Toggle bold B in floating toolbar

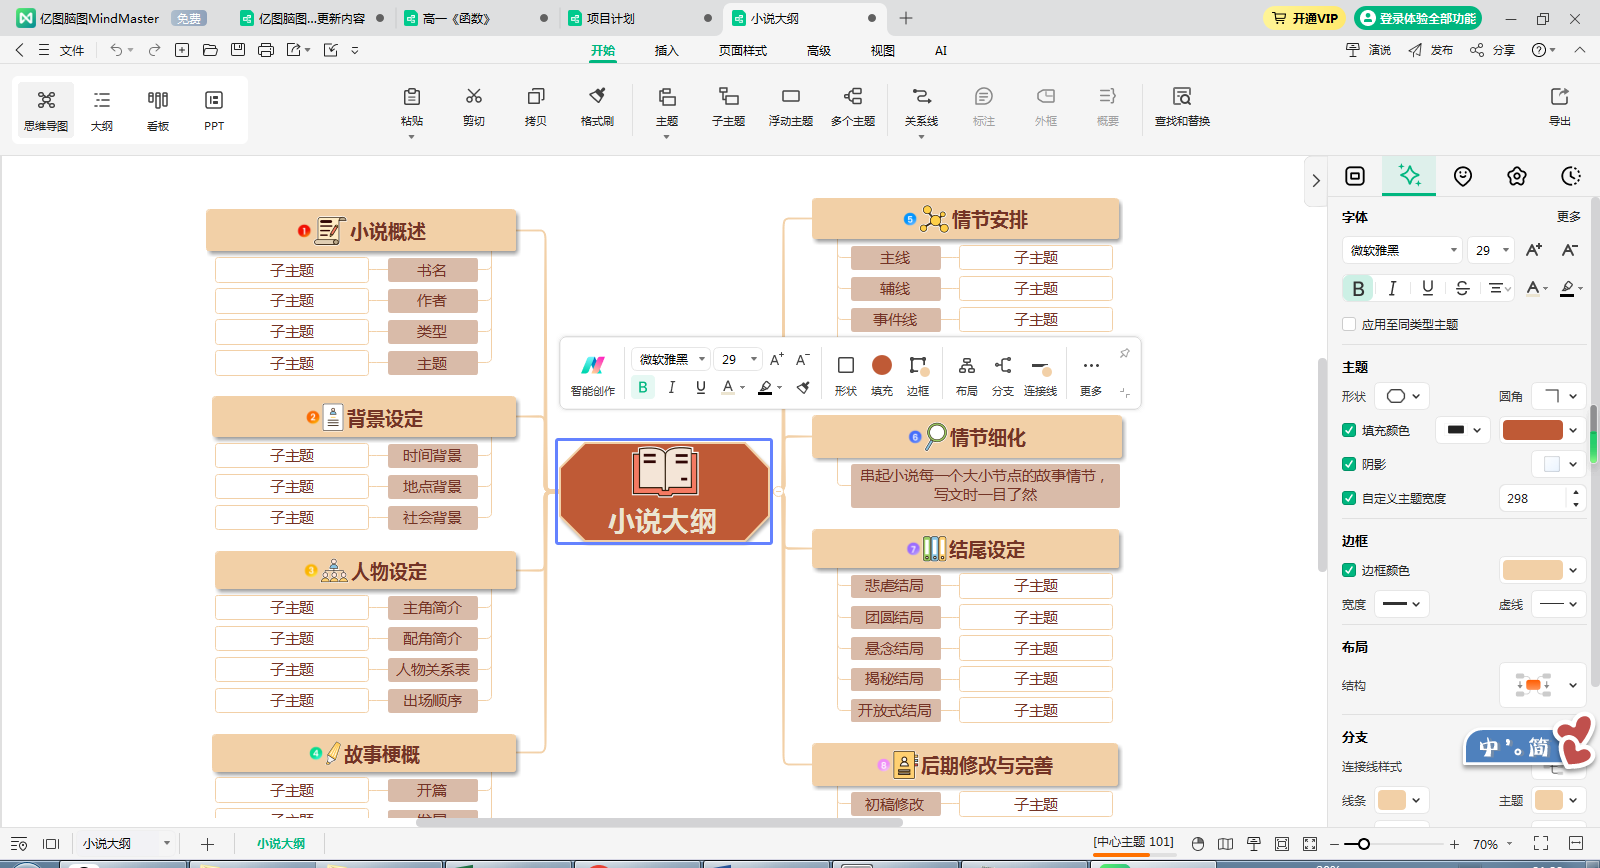coord(643,388)
